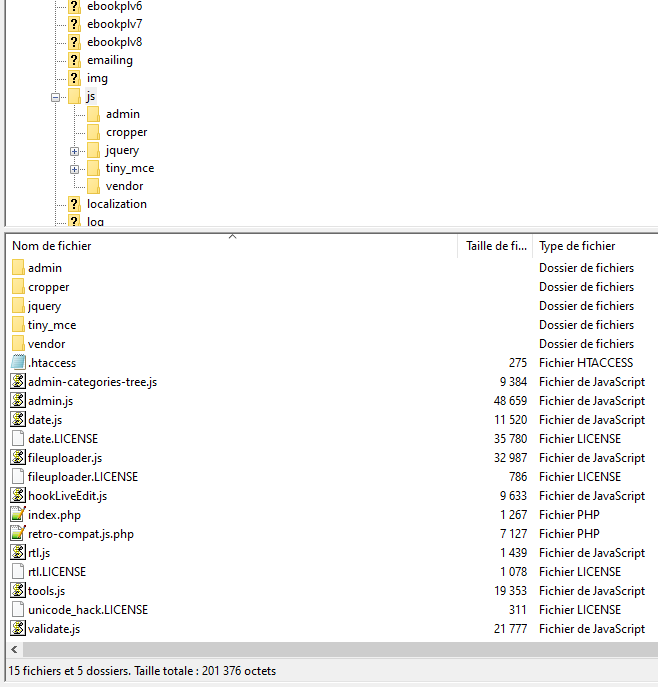Click cropper folder icon in file list
The width and height of the screenshot is (658, 687).
coord(18,287)
